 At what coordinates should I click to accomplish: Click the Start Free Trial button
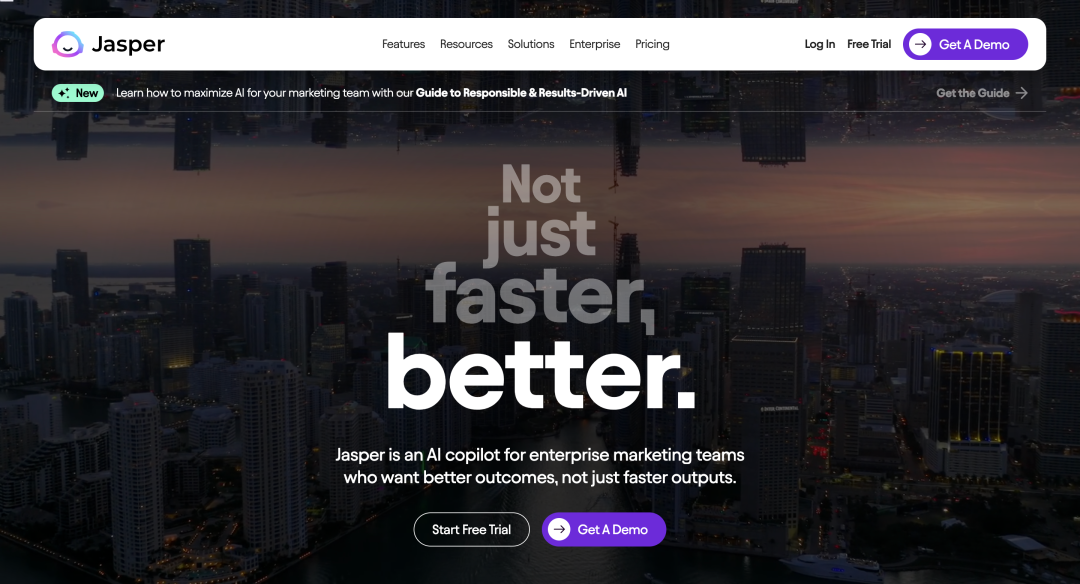(x=472, y=530)
